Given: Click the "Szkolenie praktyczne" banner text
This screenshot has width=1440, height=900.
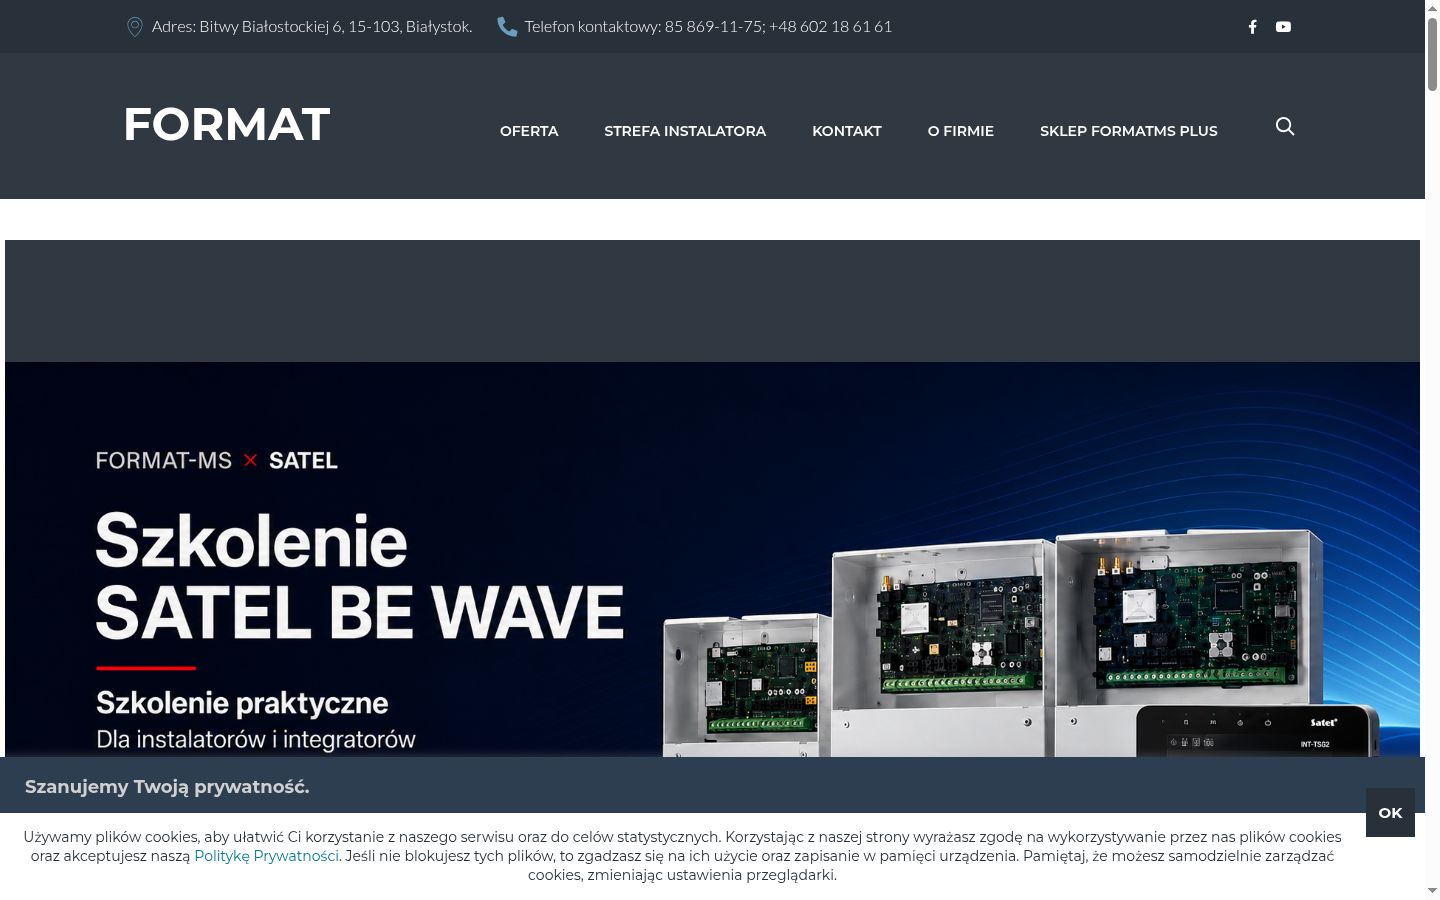Looking at the screenshot, I should tap(242, 703).
